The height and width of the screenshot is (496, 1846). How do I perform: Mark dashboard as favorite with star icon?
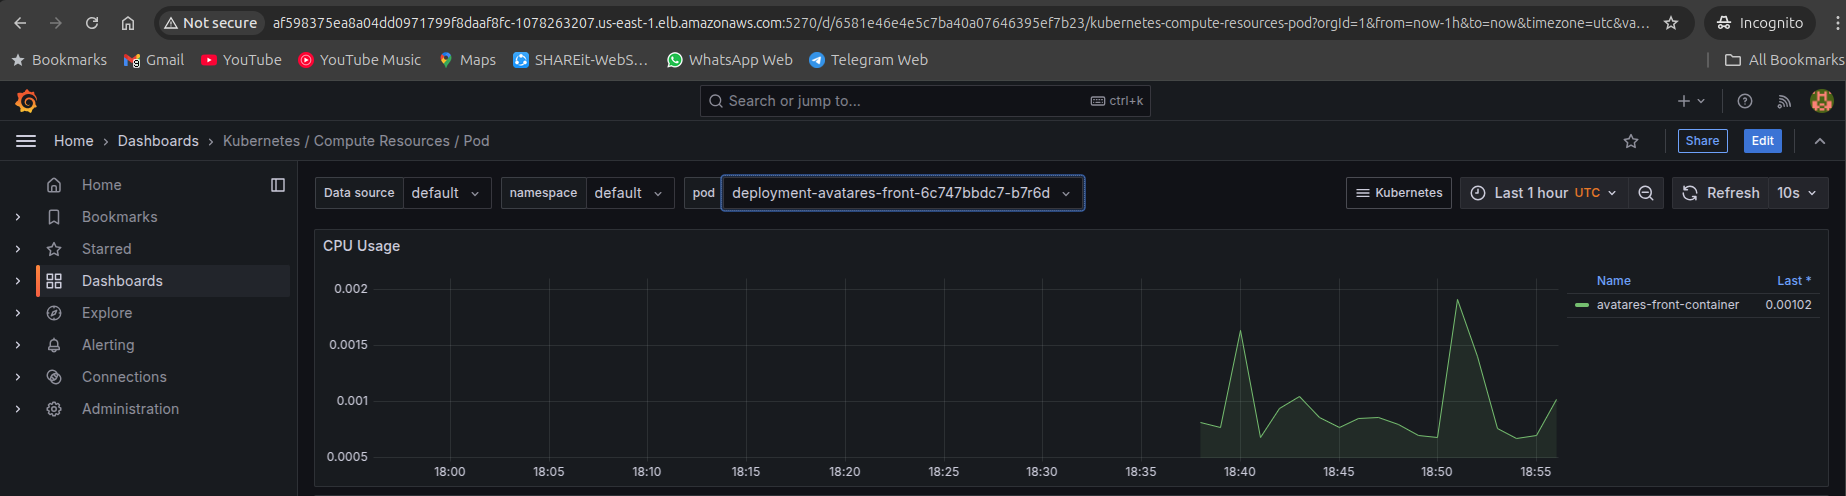tap(1631, 141)
